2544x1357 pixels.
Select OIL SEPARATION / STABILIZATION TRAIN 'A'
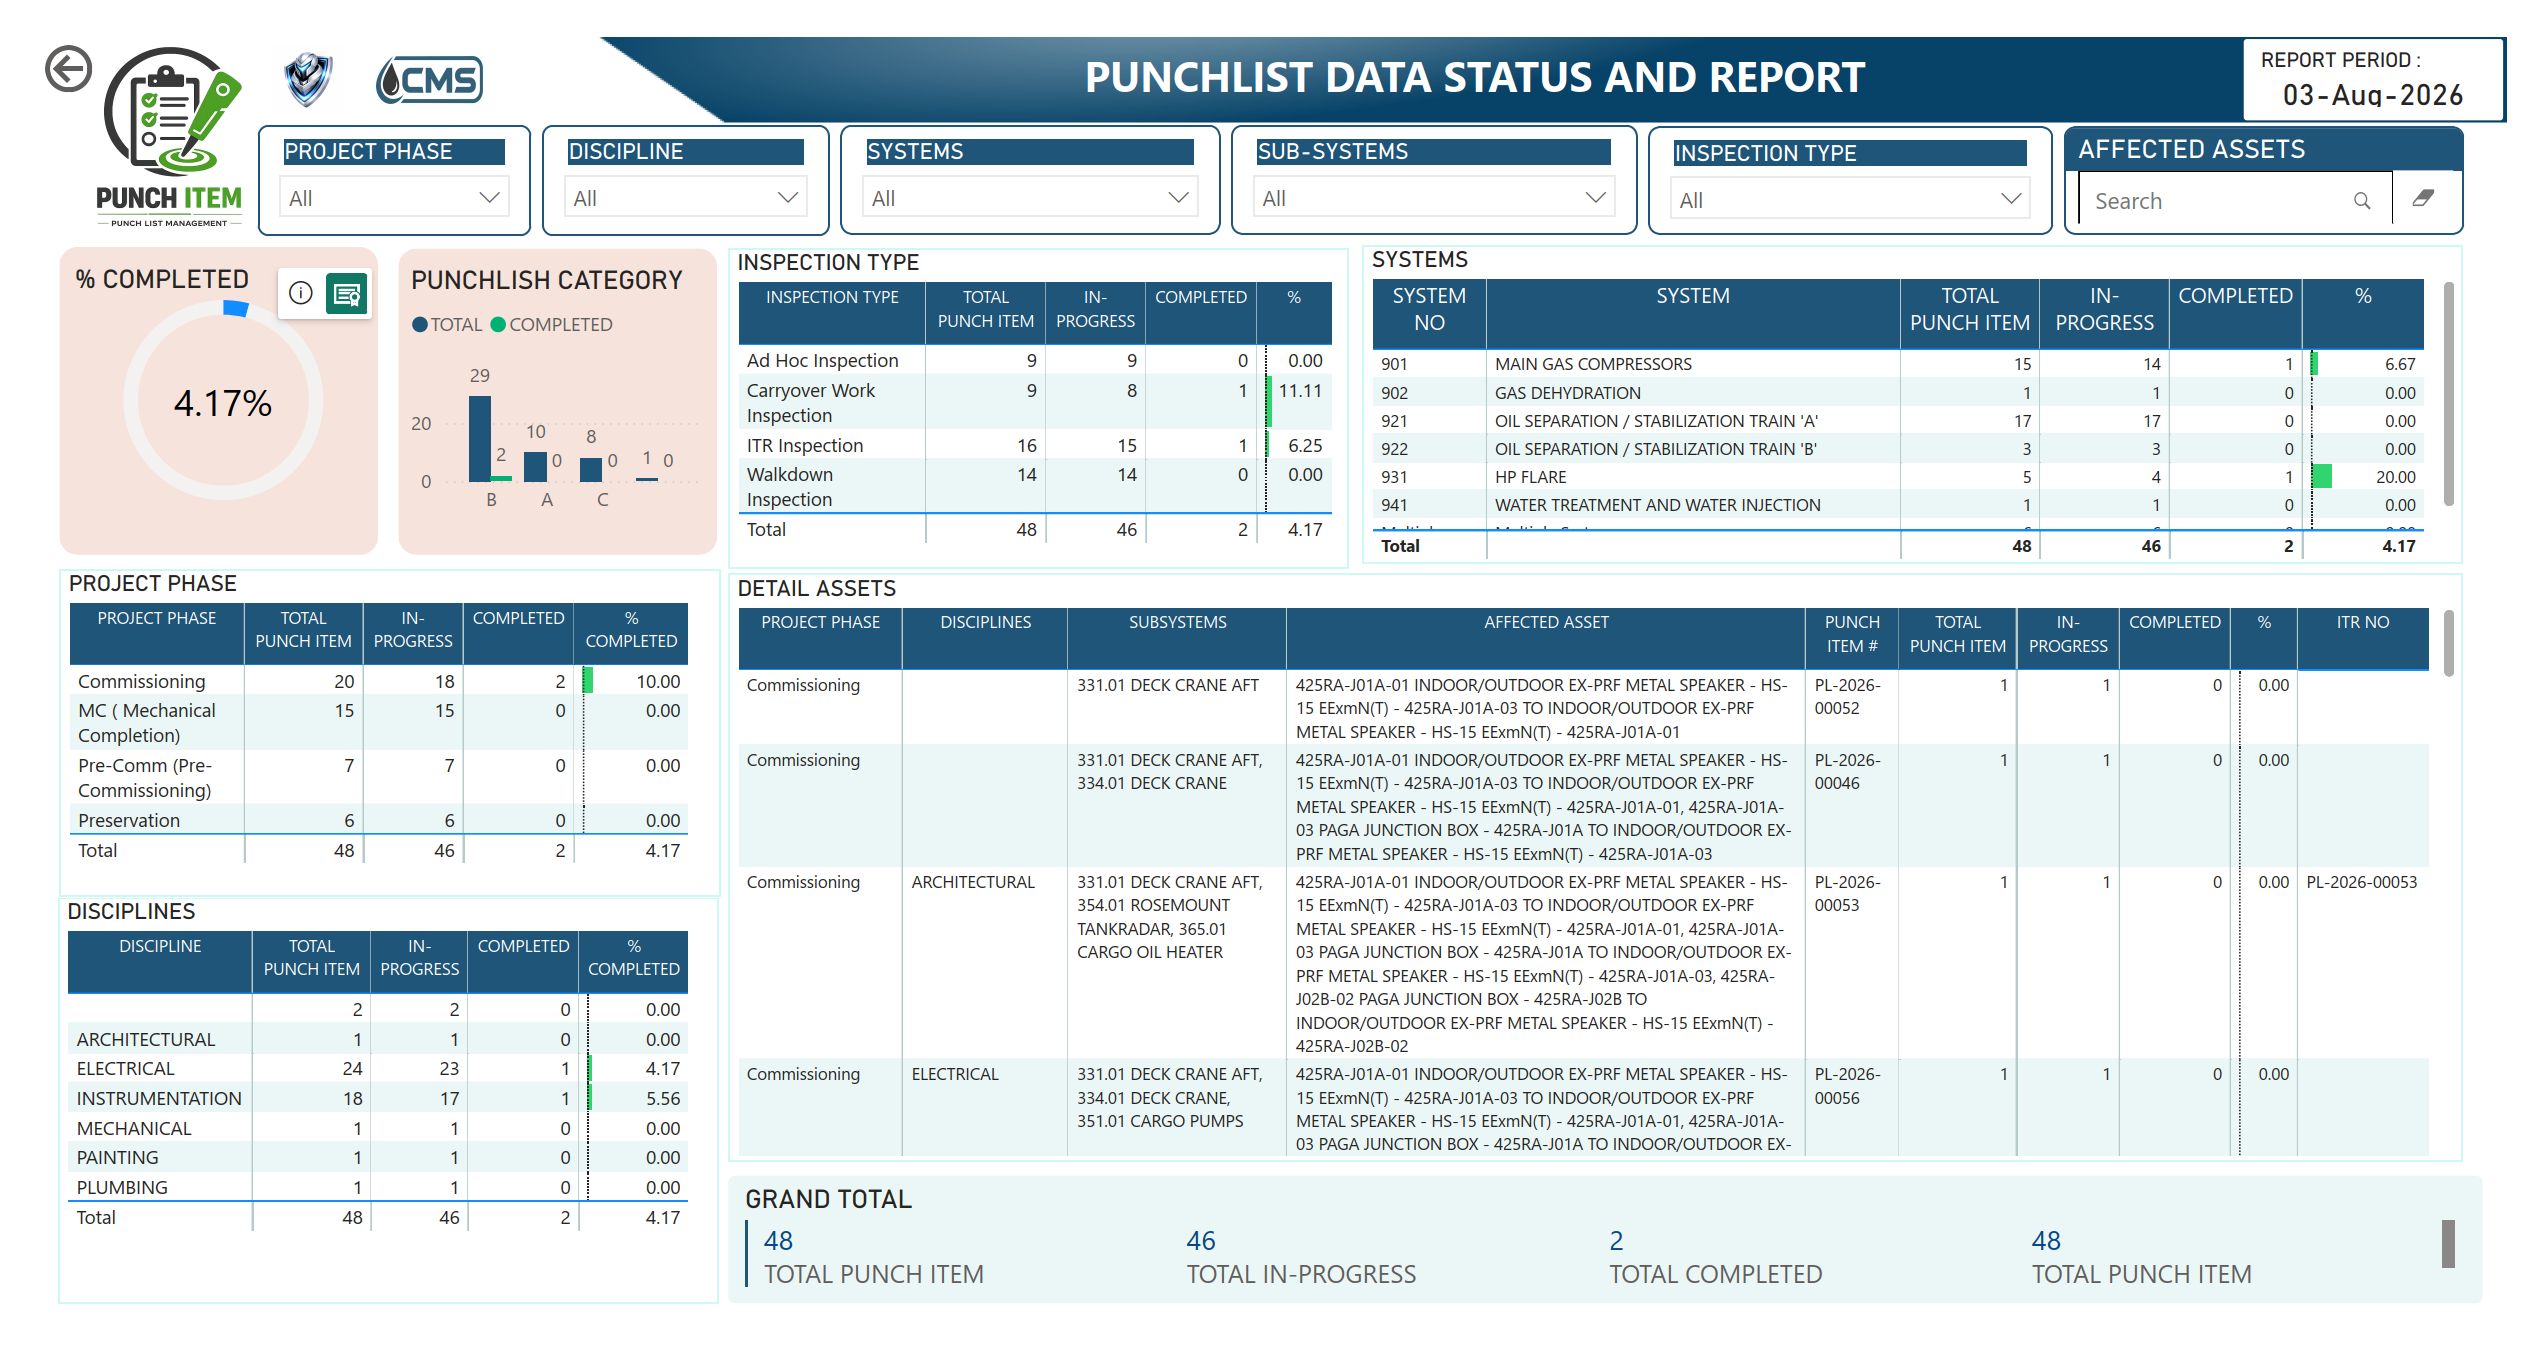[1898, 421]
